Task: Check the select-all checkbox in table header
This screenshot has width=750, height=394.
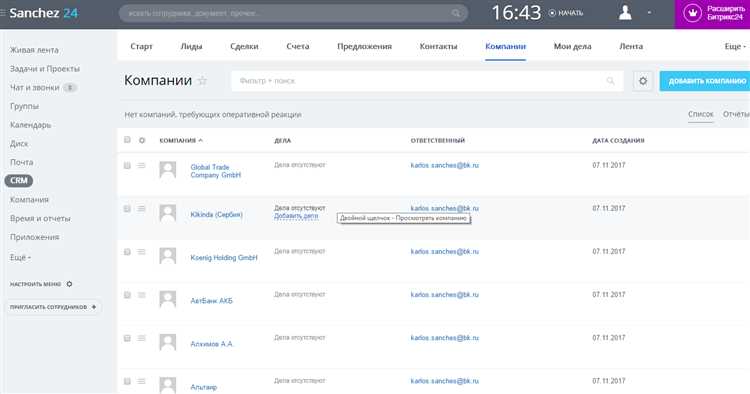Action: pos(127,140)
